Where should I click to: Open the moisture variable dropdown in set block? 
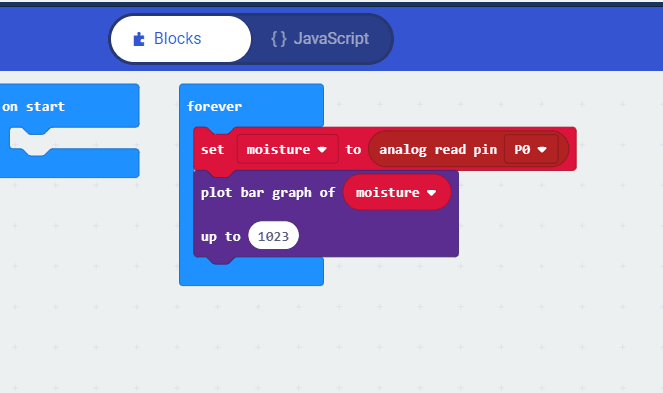288,149
